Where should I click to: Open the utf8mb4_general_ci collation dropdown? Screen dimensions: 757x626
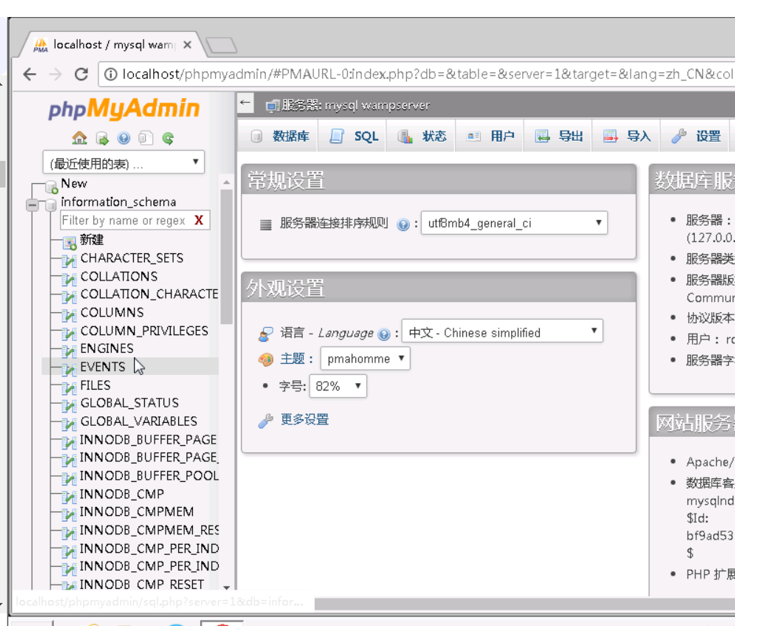point(514,223)
